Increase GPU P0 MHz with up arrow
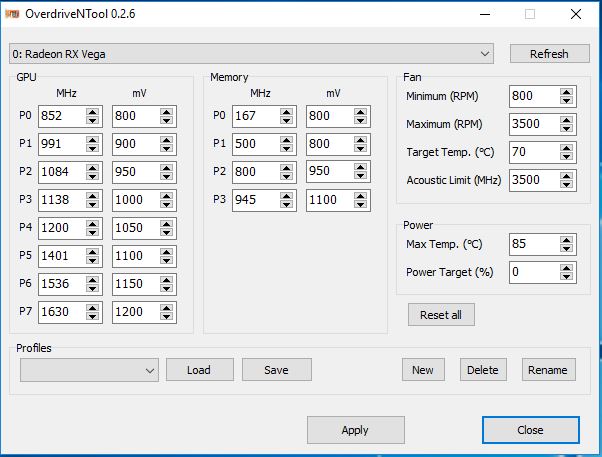The height and width of the screenshot is (457, 602). point(93,112)
